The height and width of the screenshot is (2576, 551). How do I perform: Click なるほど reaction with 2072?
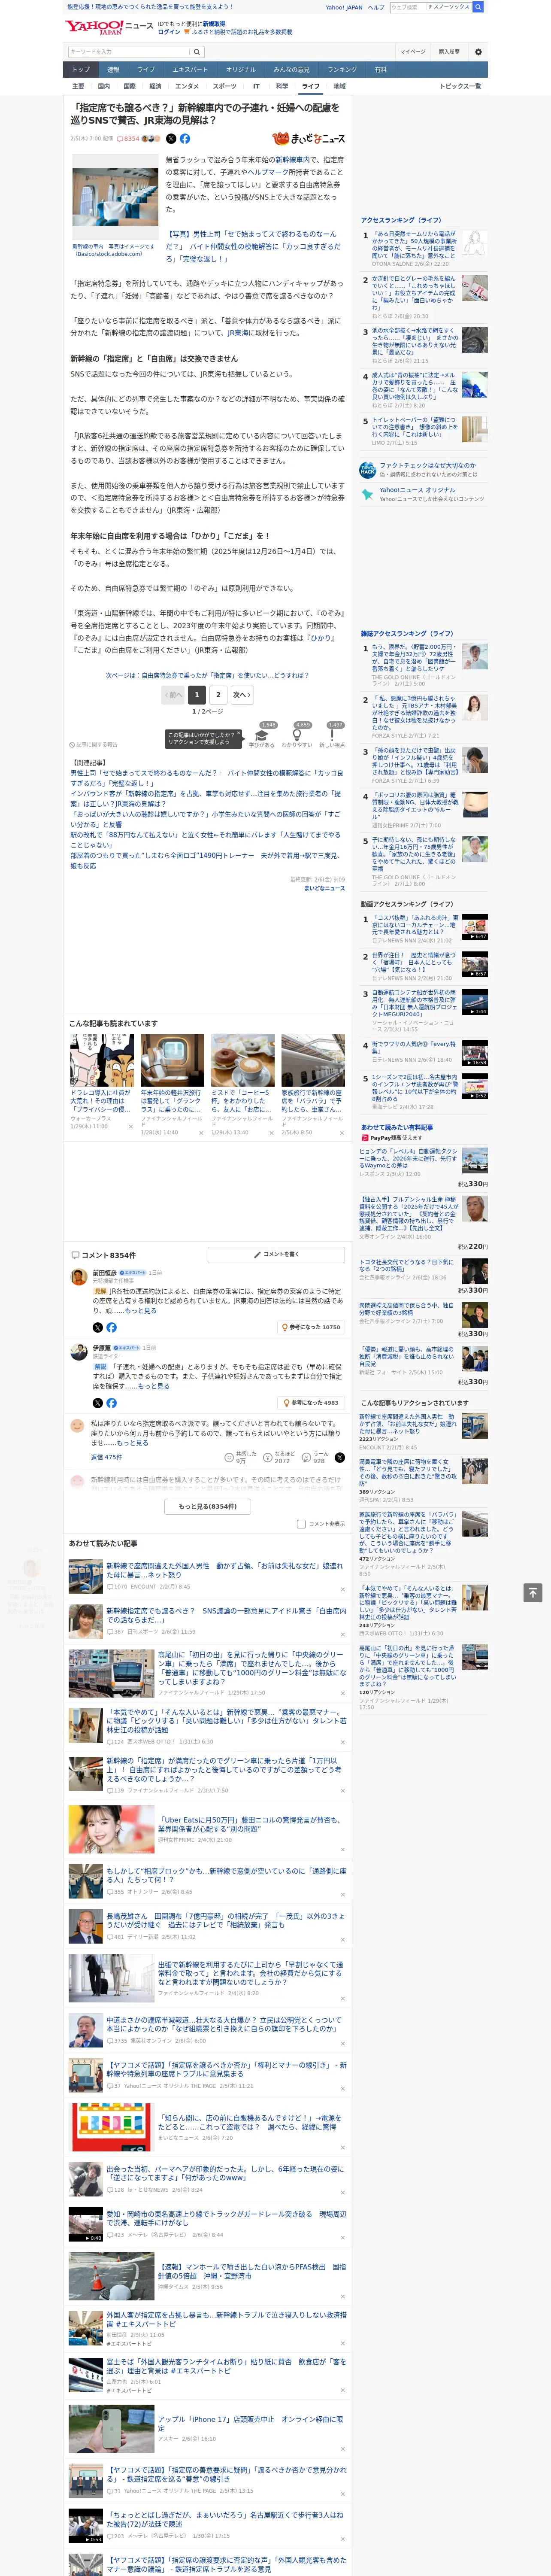click(278, 1458)
